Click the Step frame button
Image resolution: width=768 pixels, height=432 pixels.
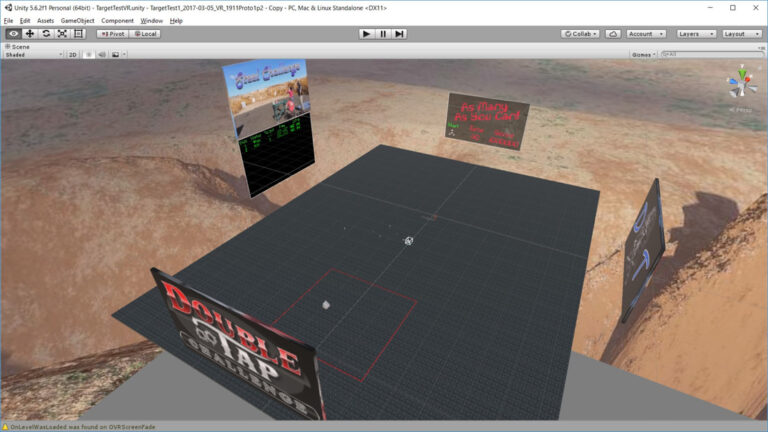(x=400, y=33)
